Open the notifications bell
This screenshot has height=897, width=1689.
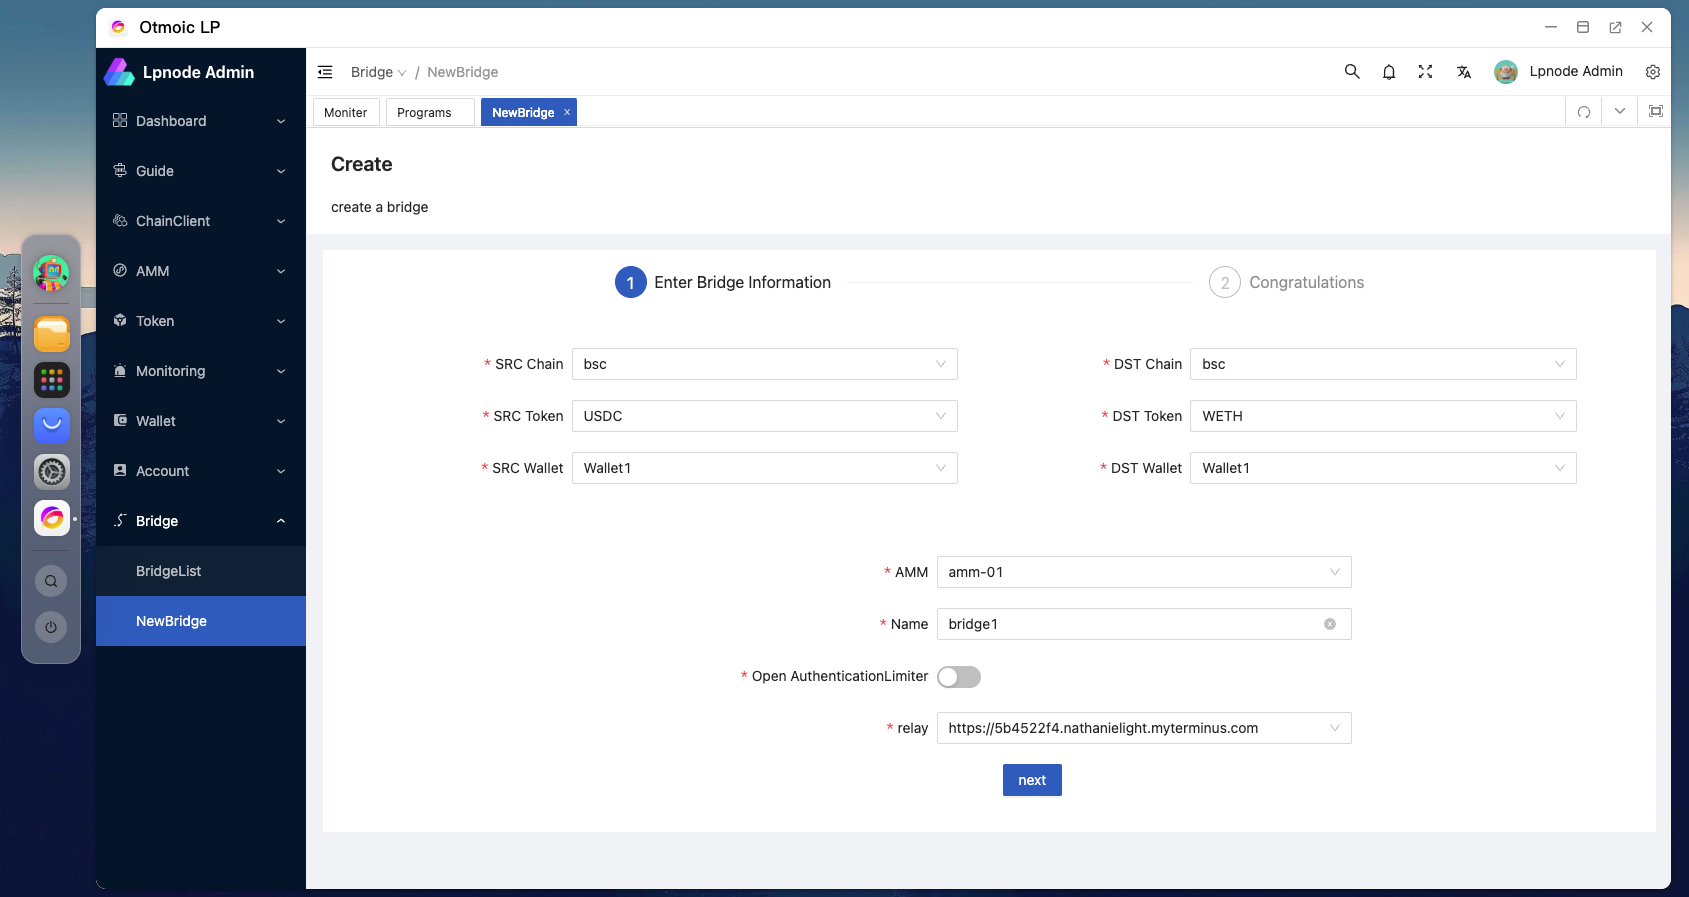1389,72
